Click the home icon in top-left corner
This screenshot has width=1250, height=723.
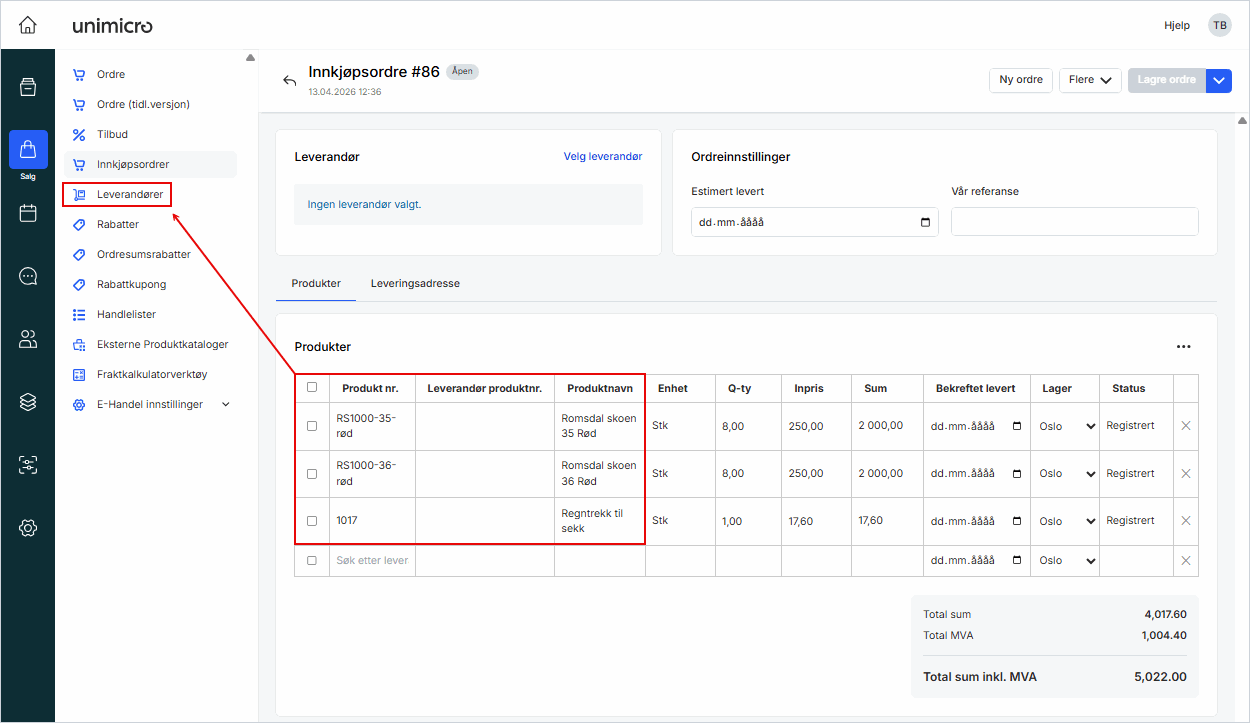point(27,25)
